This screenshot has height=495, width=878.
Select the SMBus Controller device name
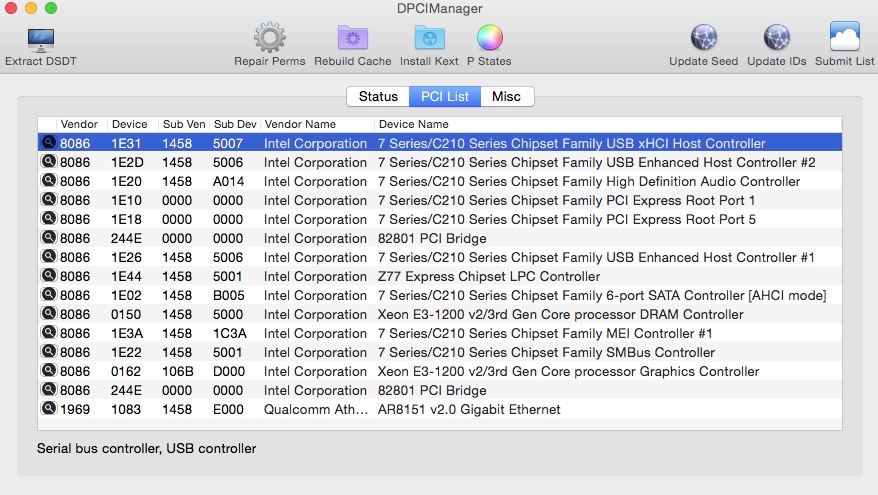[546, 353]
